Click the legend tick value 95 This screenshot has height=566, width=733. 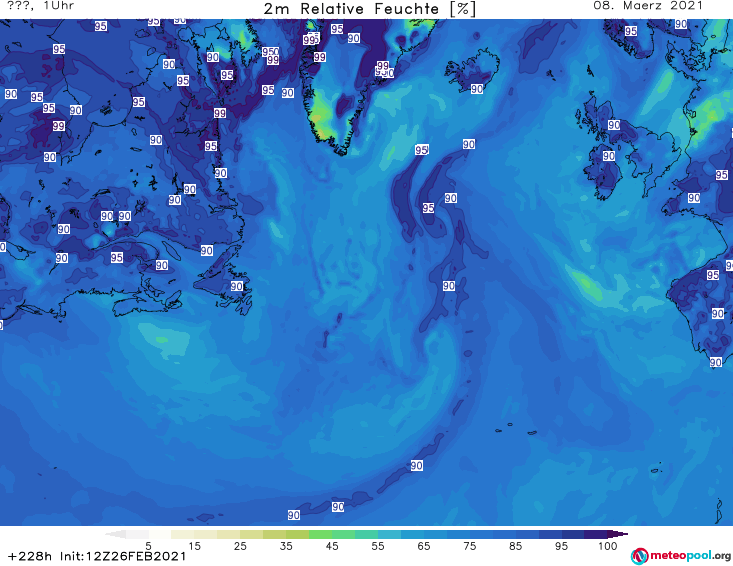(x=561, y=546)
